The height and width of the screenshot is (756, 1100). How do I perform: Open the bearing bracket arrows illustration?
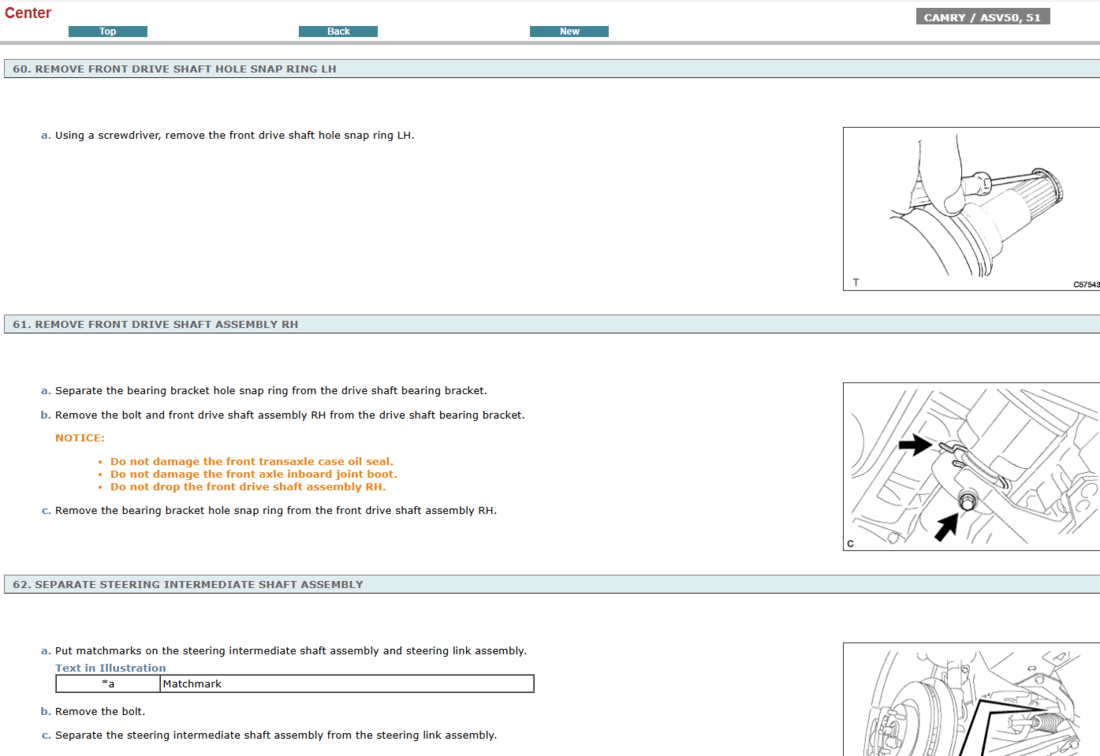pos(970,465)
